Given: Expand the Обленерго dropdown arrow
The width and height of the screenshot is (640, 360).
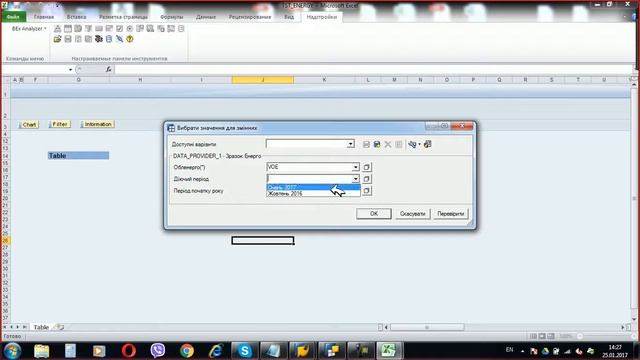Looking at the screenshot, I should pyautogui.click(x=356, y=167).
